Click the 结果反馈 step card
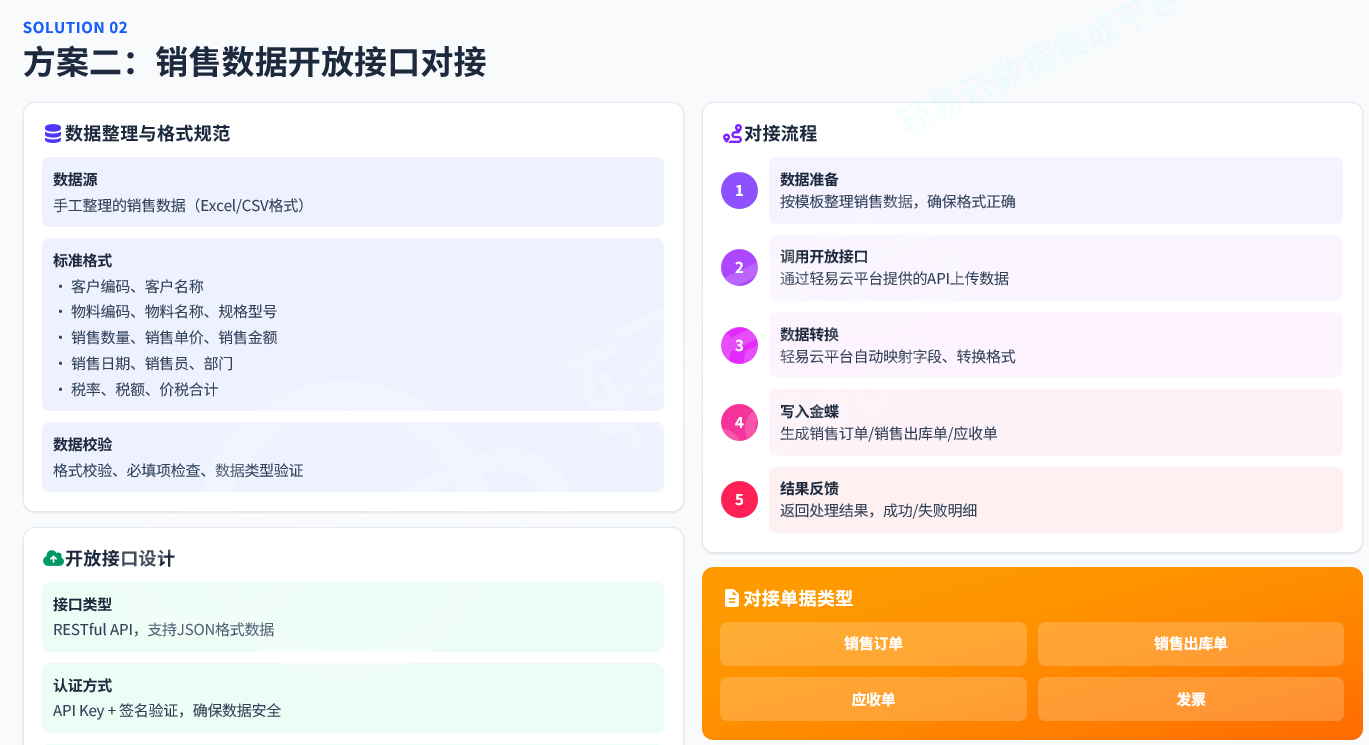1369x745 pixels. click(1055, 499)
